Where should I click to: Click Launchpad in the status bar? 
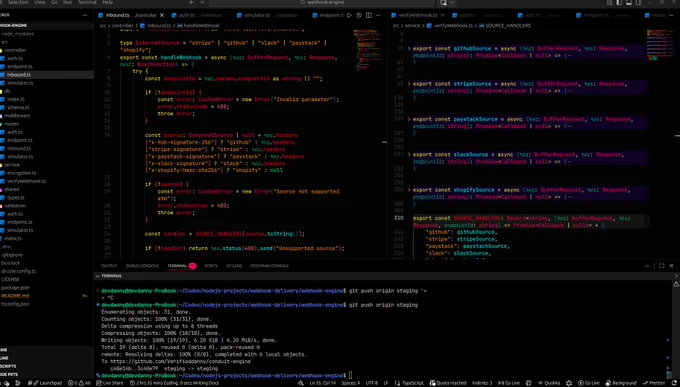coord(48,383)
